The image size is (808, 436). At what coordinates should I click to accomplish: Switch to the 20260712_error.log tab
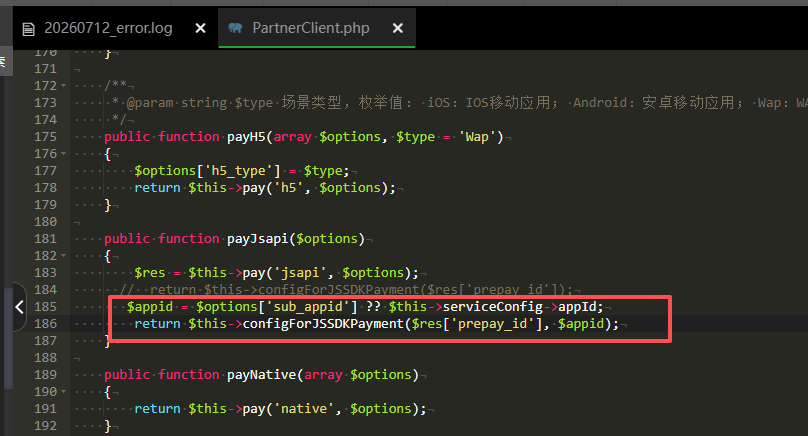click(x=98, y=28)
